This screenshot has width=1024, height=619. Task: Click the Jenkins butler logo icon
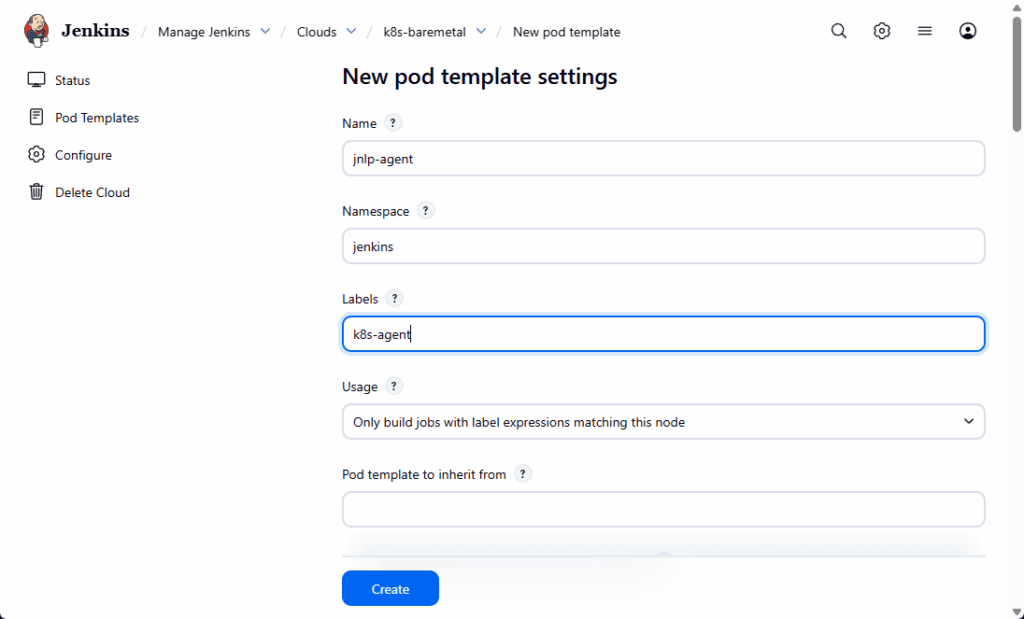pos(37,31)
